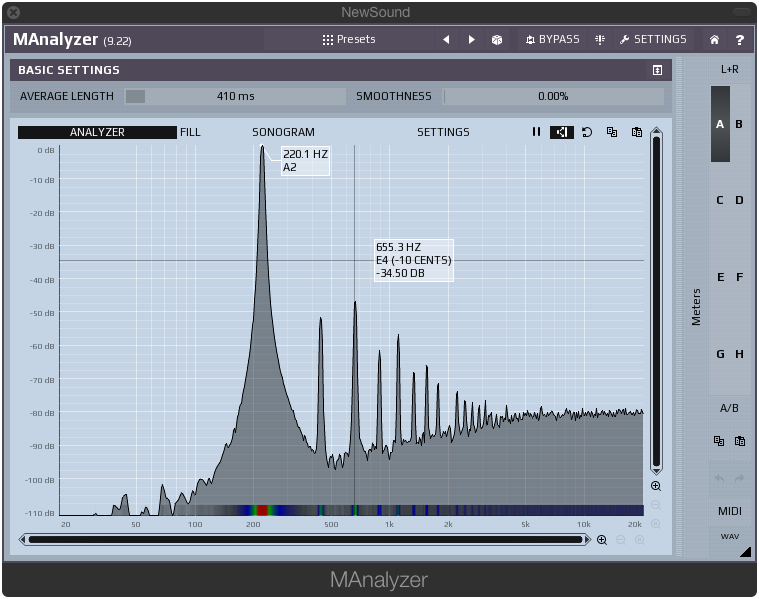Click the horizontal scrollbar left arrow
Viewport: 759px width, 599px height.
pyautogui.click(x=22, y=539)
